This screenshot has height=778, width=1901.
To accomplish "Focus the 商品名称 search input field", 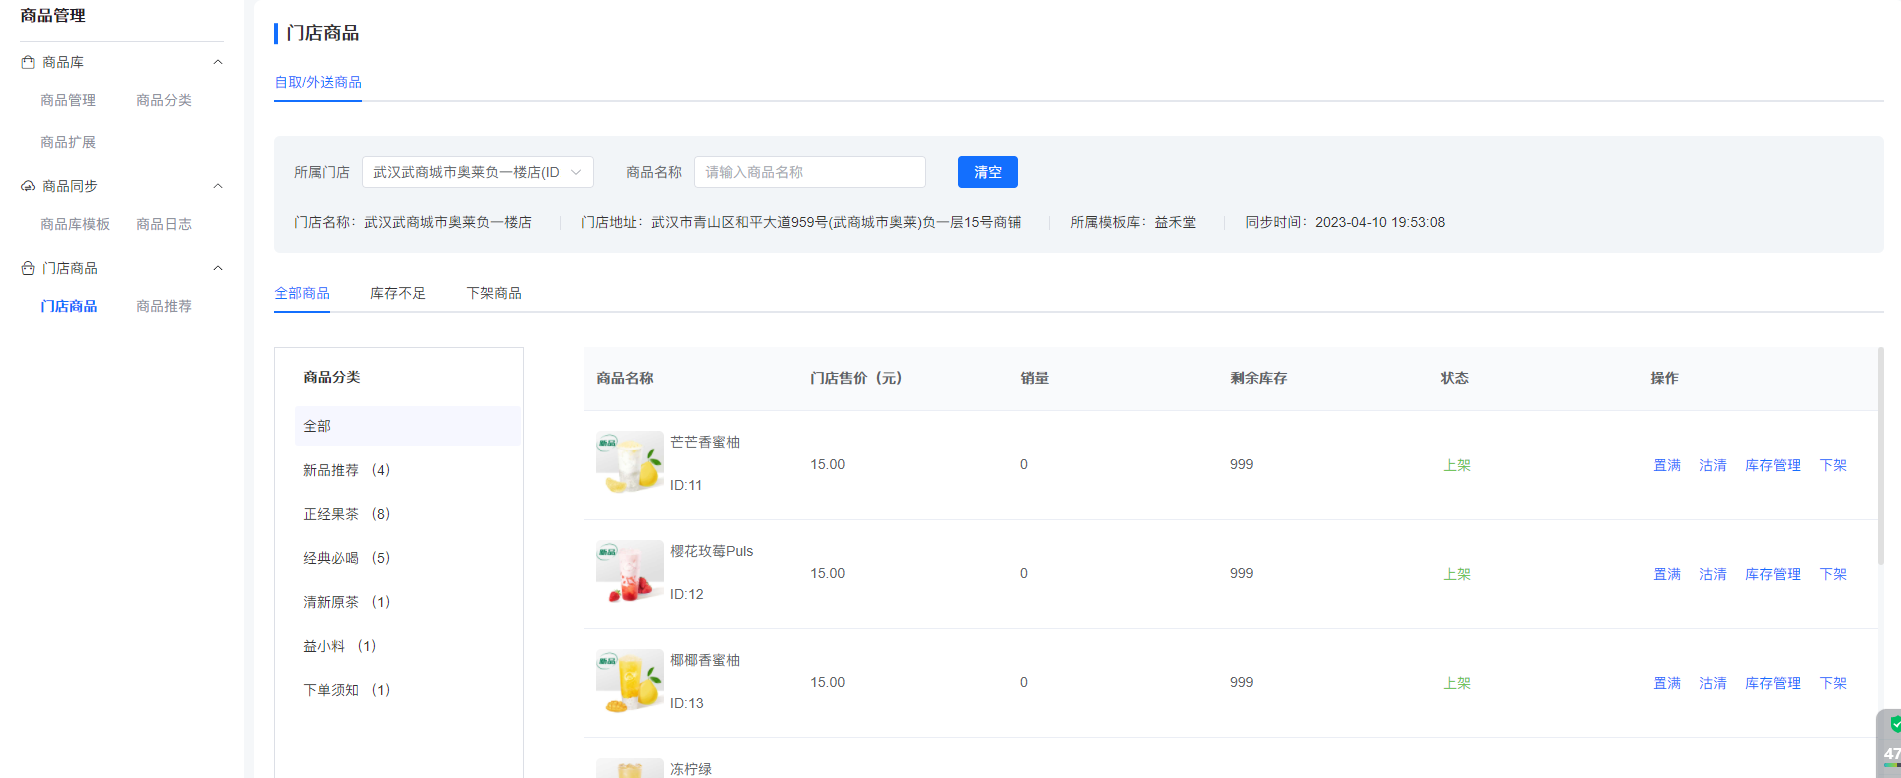I will pos(810,172).
